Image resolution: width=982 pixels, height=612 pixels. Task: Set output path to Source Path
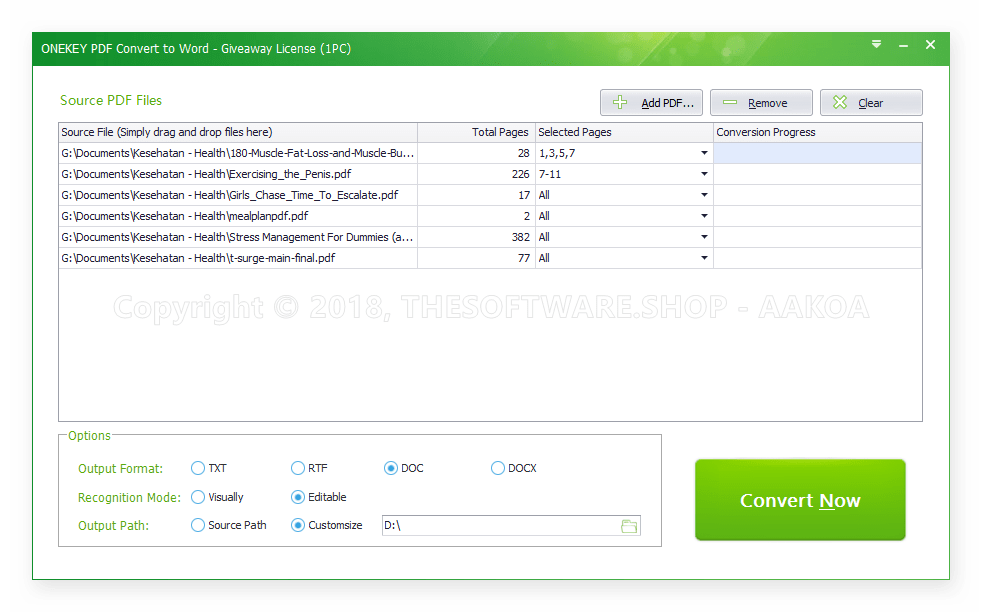coord(198,525)
